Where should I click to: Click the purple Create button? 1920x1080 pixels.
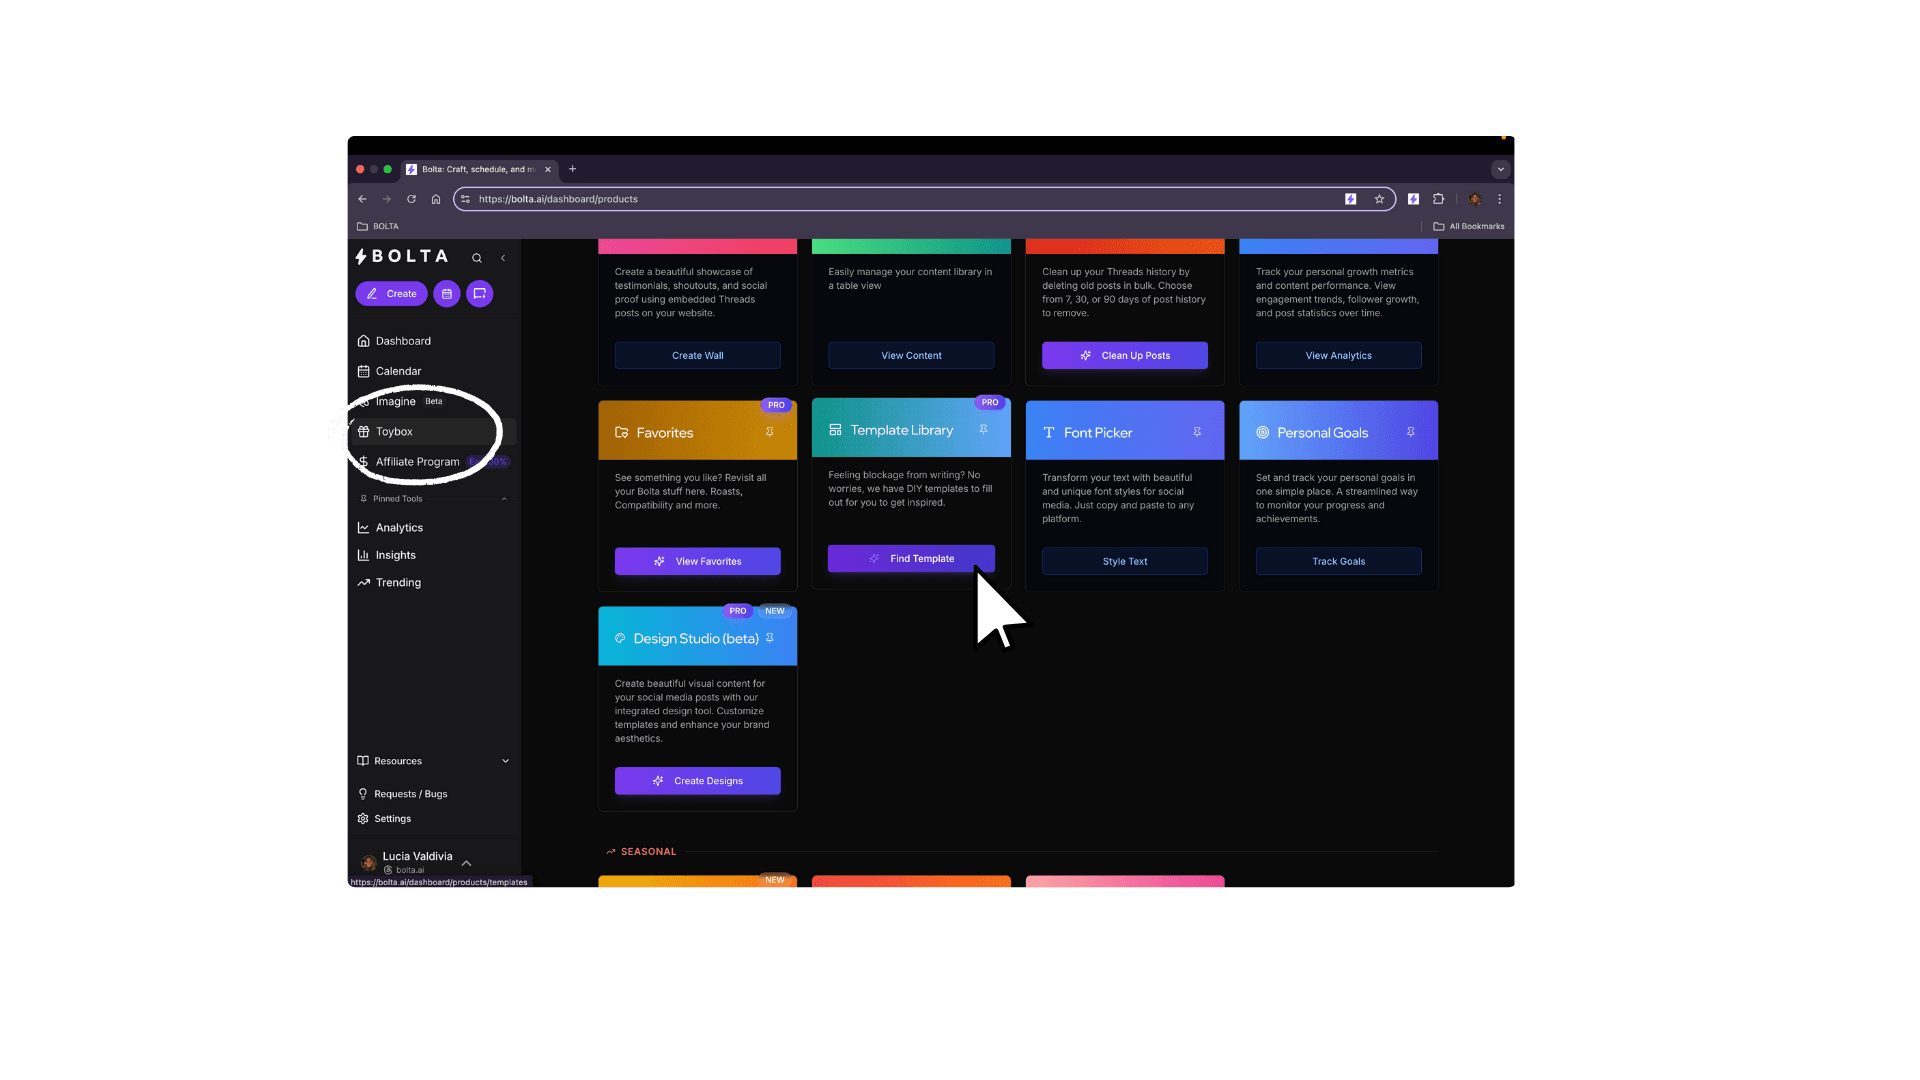point(391,294)
